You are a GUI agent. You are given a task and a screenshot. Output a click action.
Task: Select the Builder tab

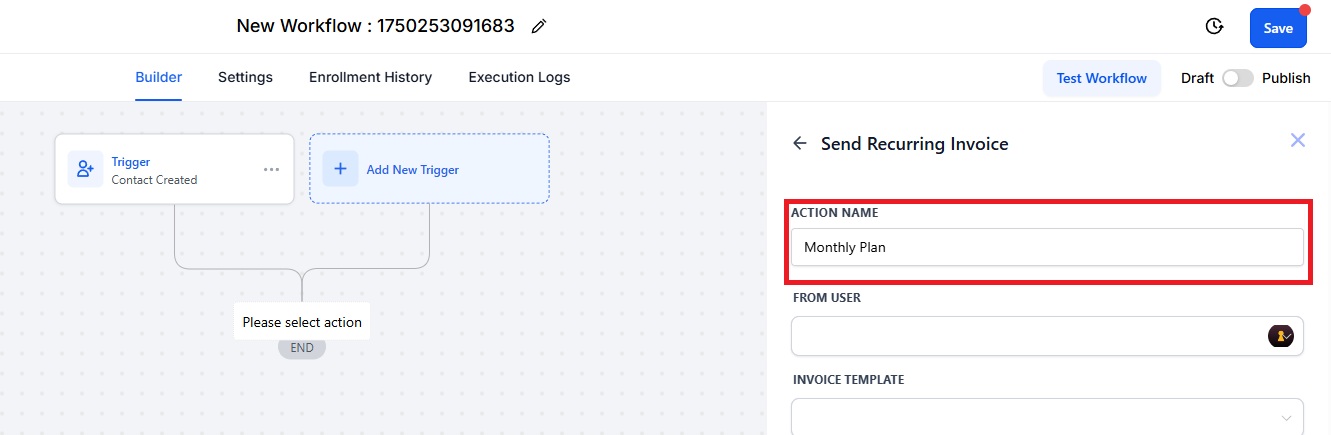159,77
